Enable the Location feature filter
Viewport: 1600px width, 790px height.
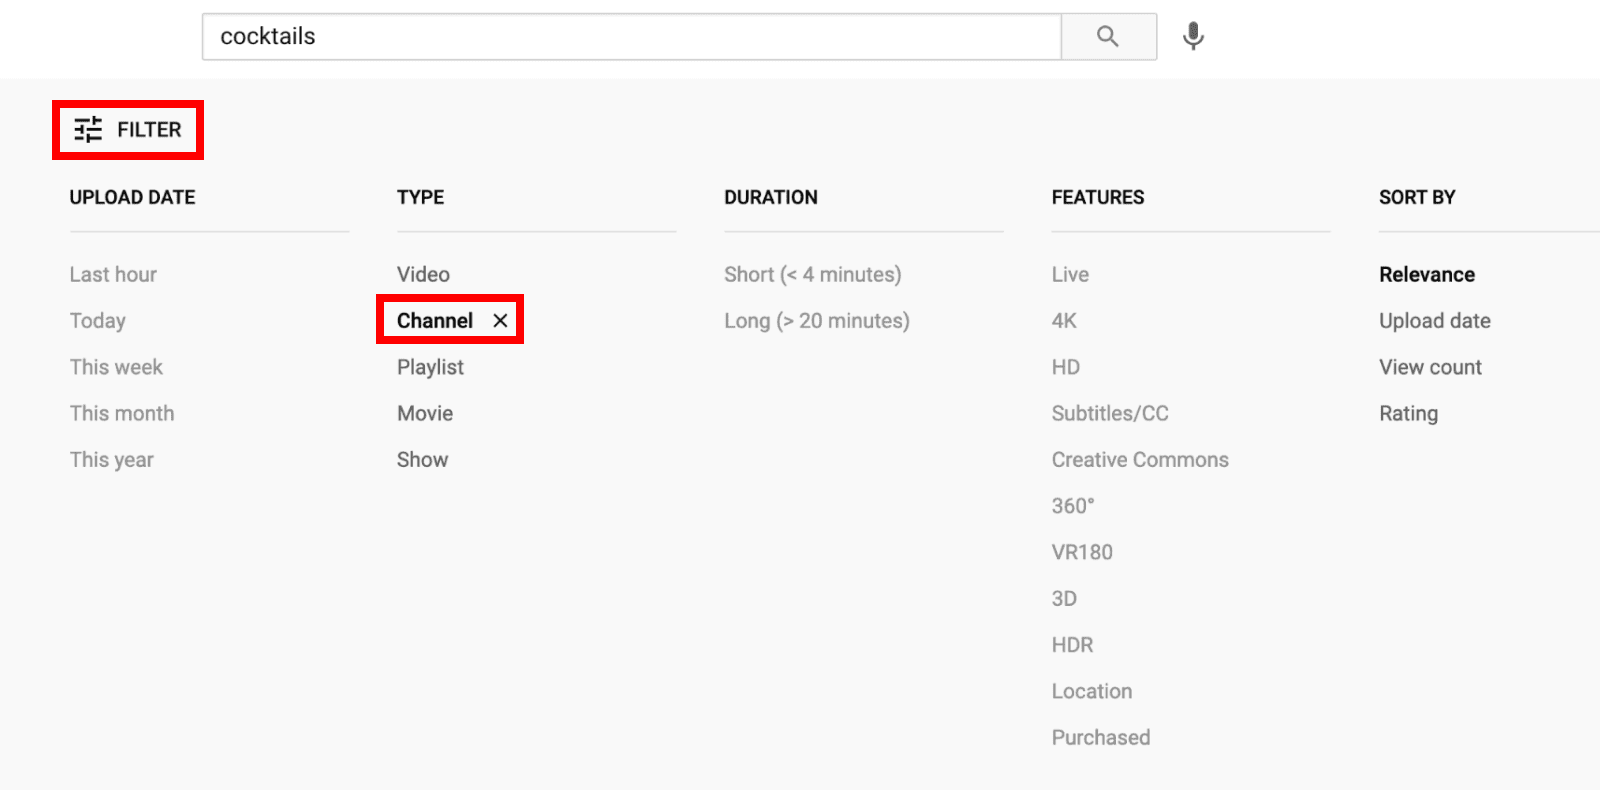click(x=1092, y=691)
